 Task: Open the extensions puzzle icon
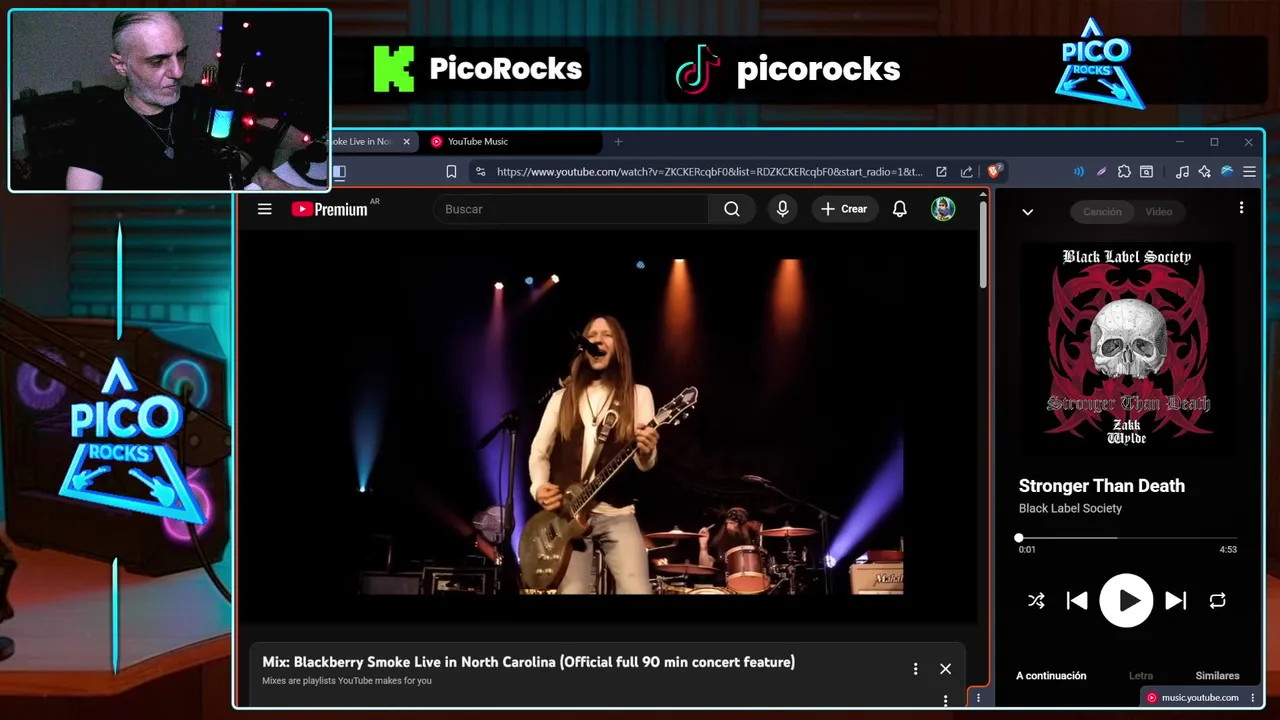pyautogui.click(x=1124, y=172)
